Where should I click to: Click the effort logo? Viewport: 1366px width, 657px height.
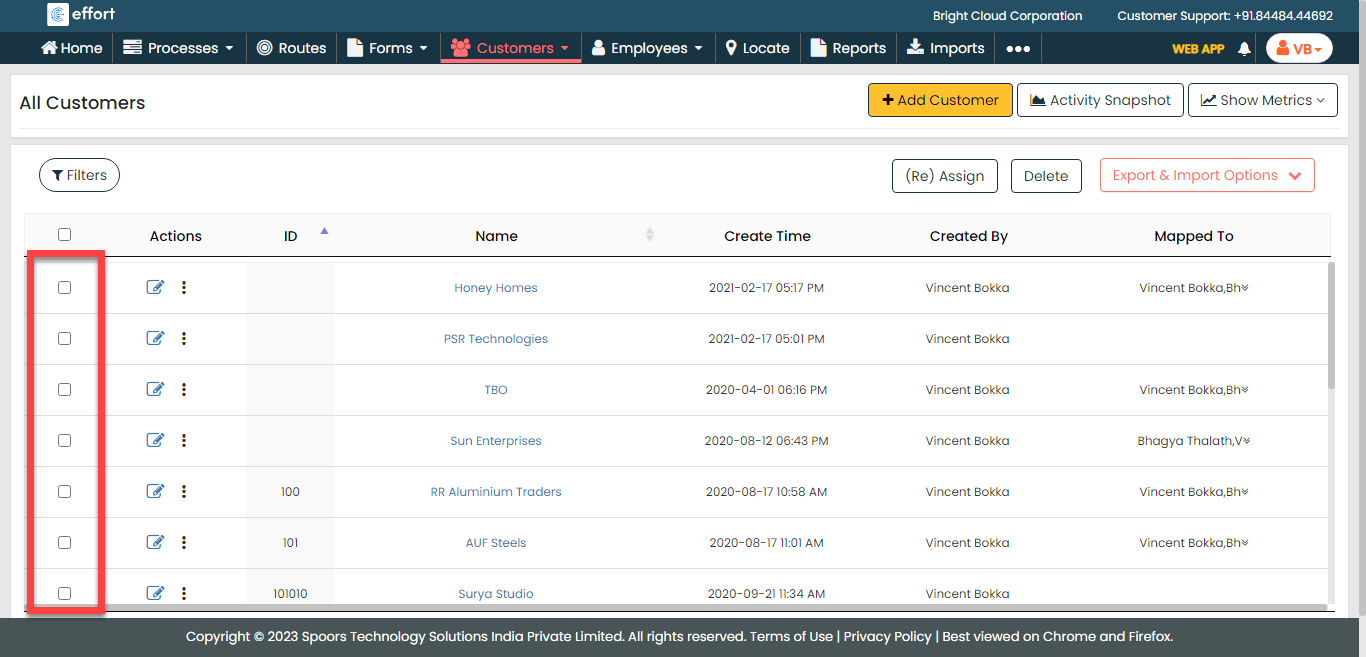(x=83, y=15)
